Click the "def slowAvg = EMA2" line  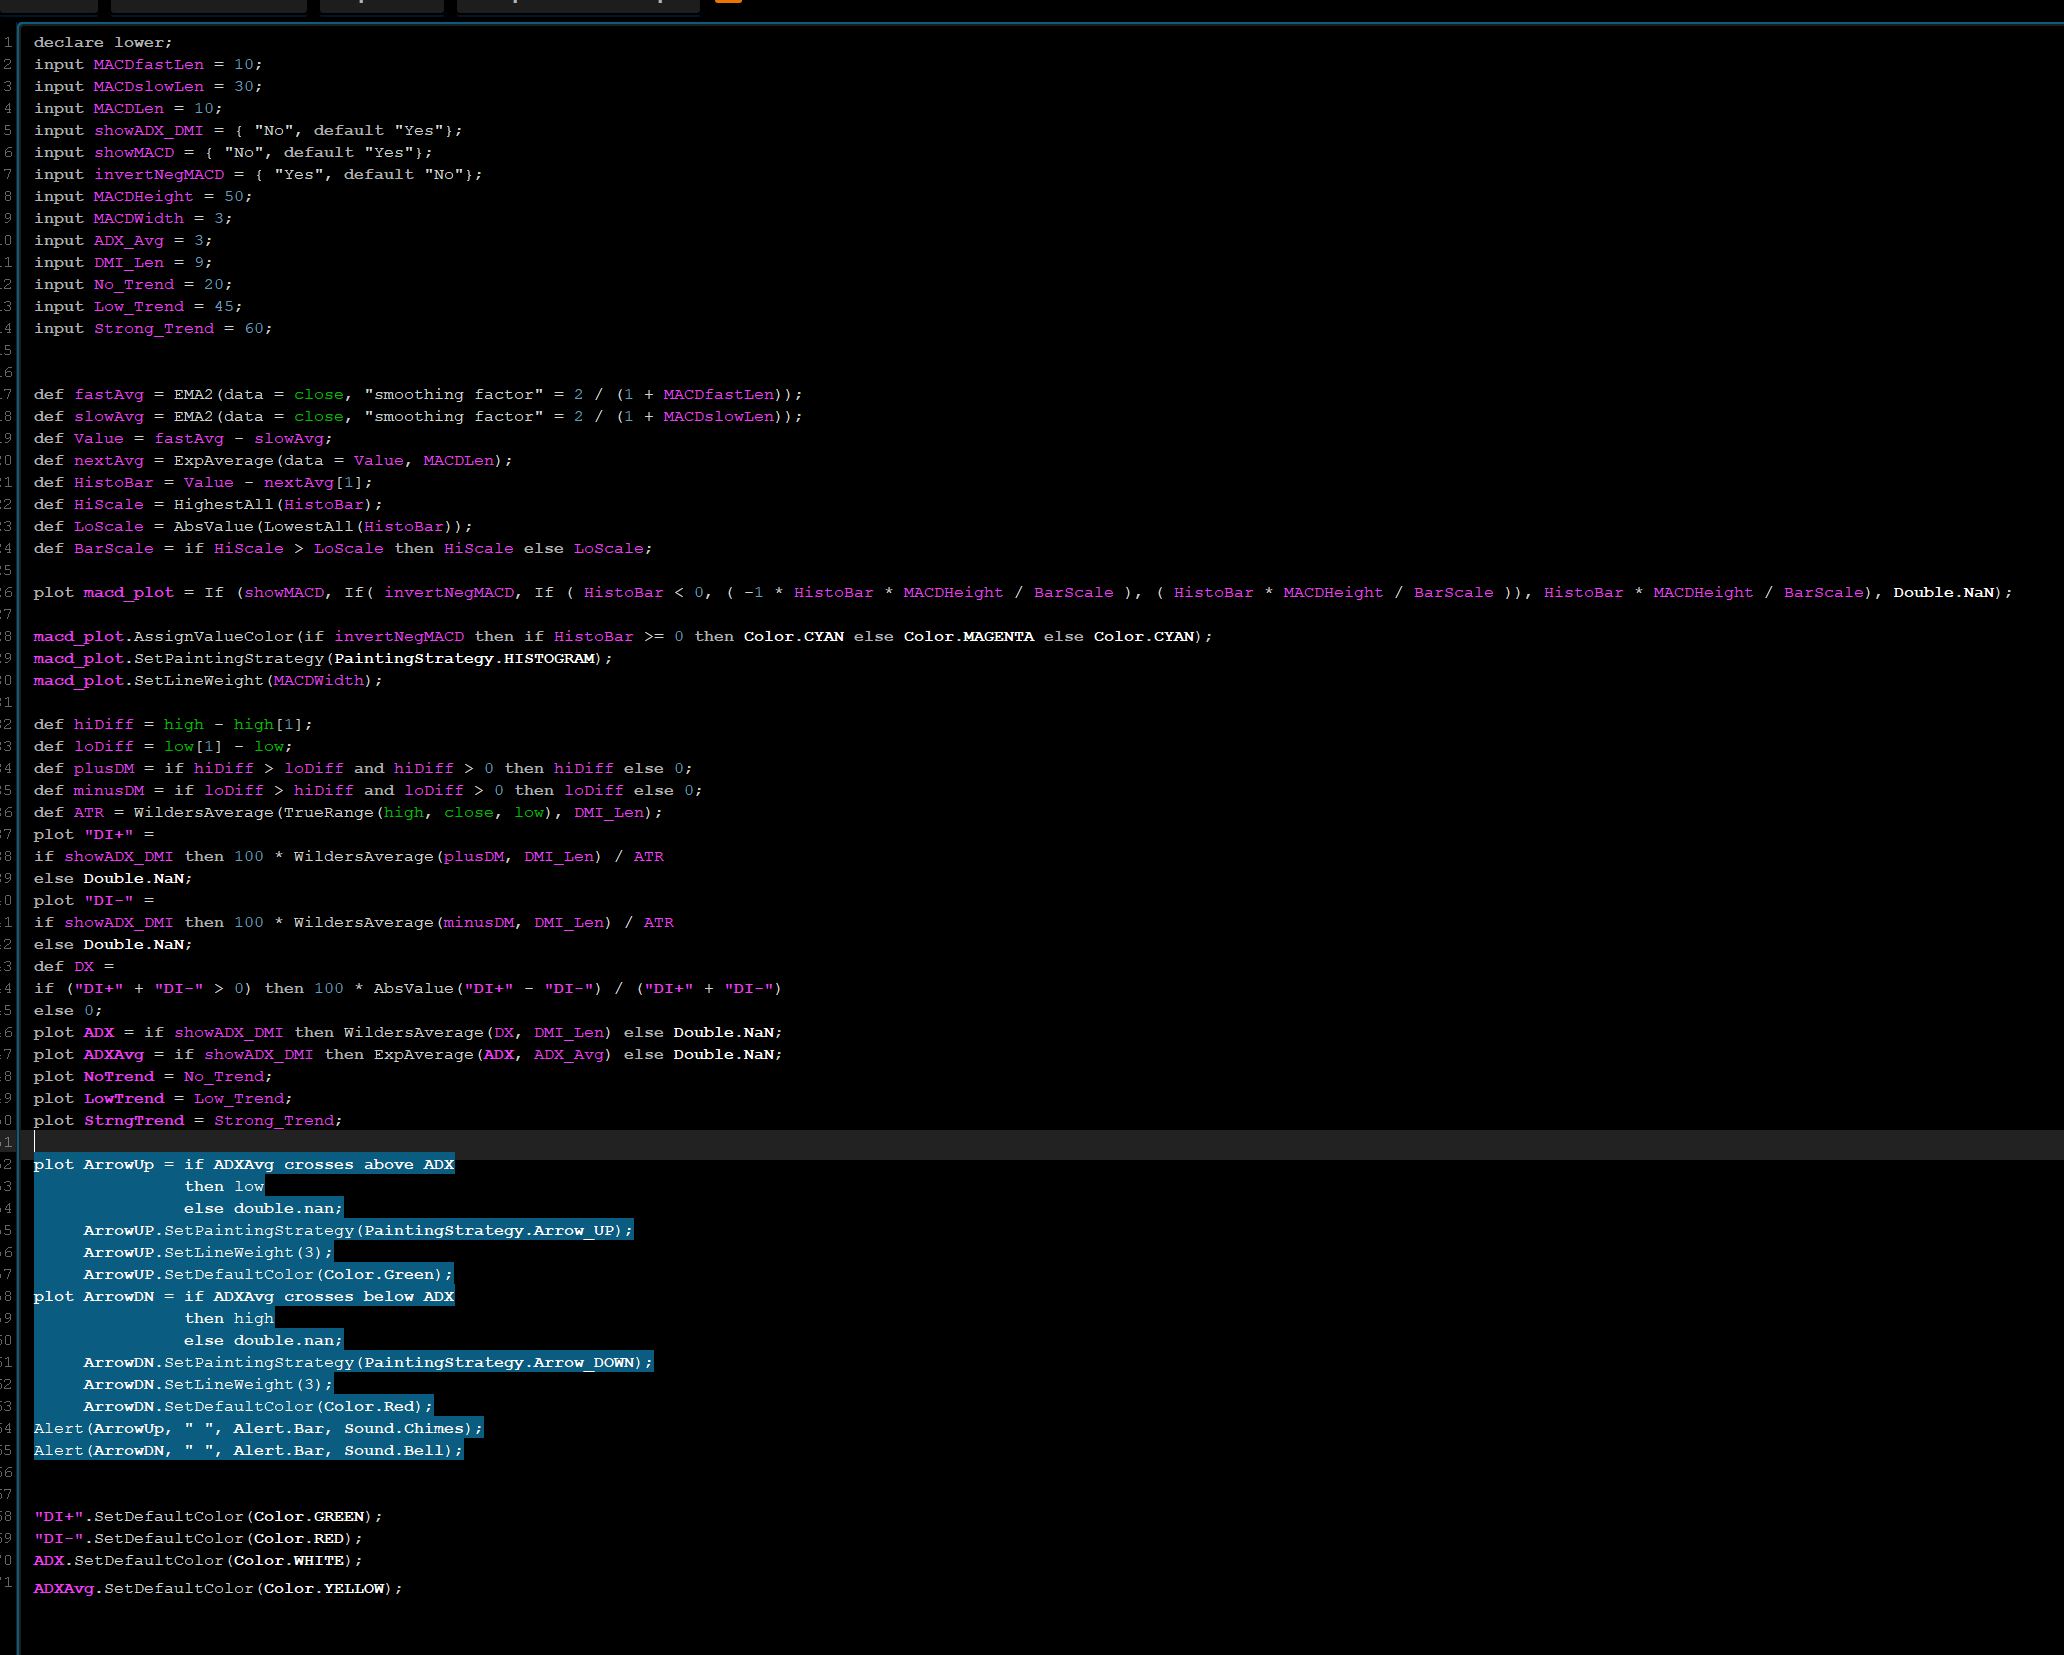pyautogui.click(x=418, y=416)
